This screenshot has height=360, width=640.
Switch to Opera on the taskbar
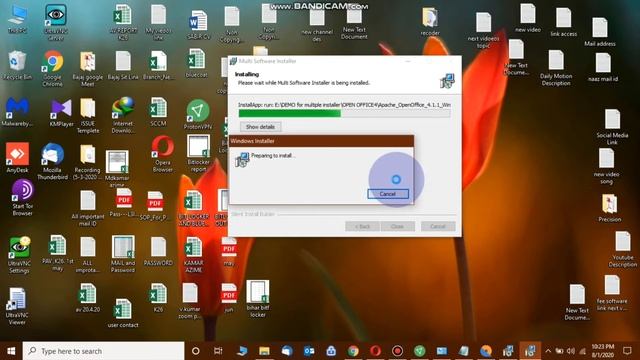(x=376, y=351)
